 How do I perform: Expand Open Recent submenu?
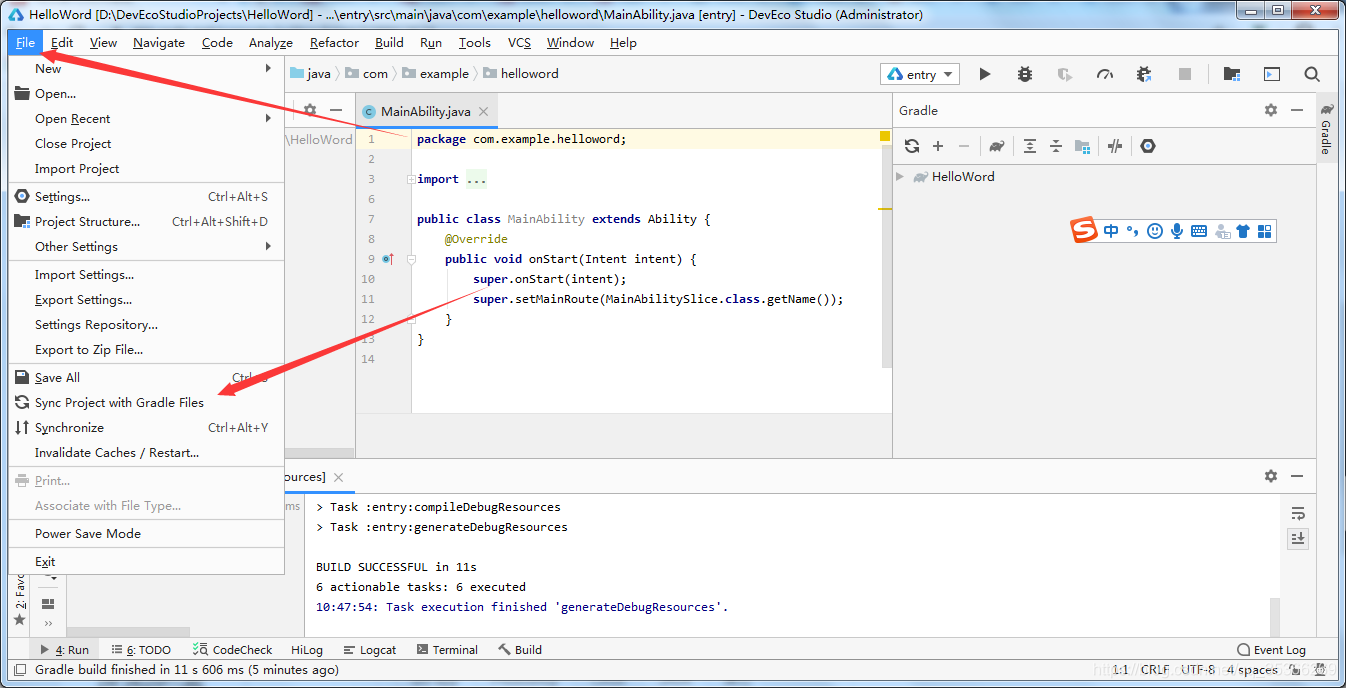(147, 118)
